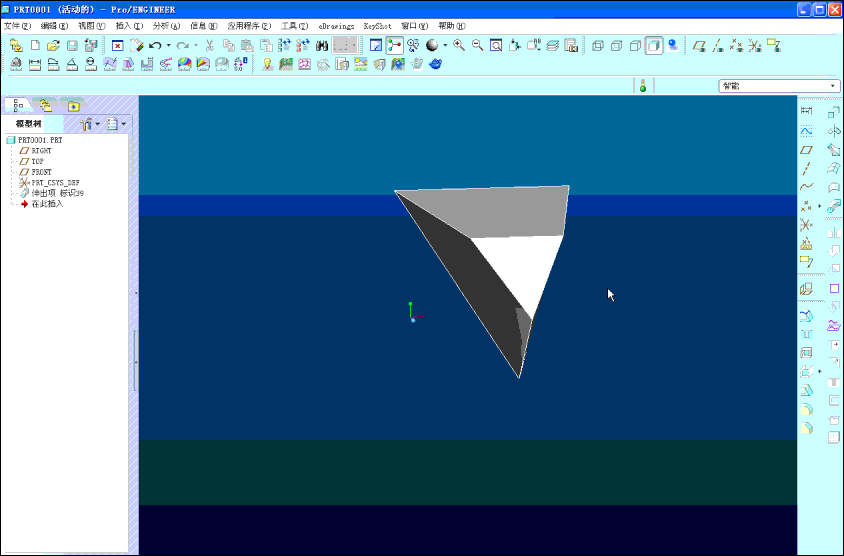Open the redo history dropdown arrow
The height and width of the screenshot is (556, 844).
pyautogui.click(x=195, y=46)
